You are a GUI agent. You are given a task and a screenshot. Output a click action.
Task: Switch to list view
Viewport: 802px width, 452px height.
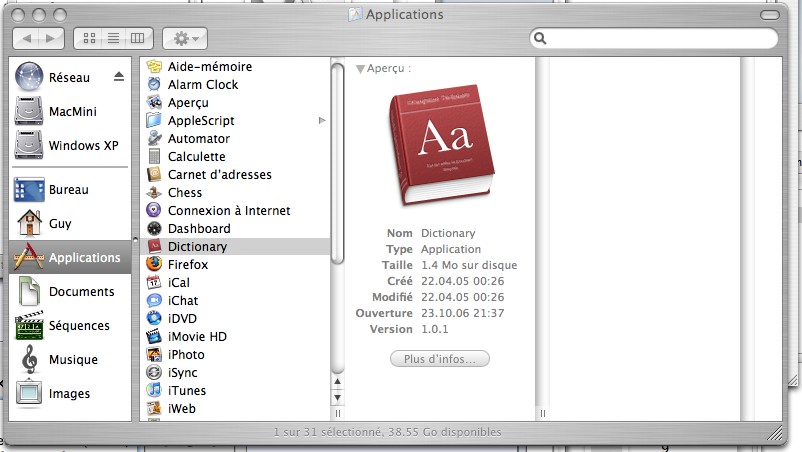114,38
